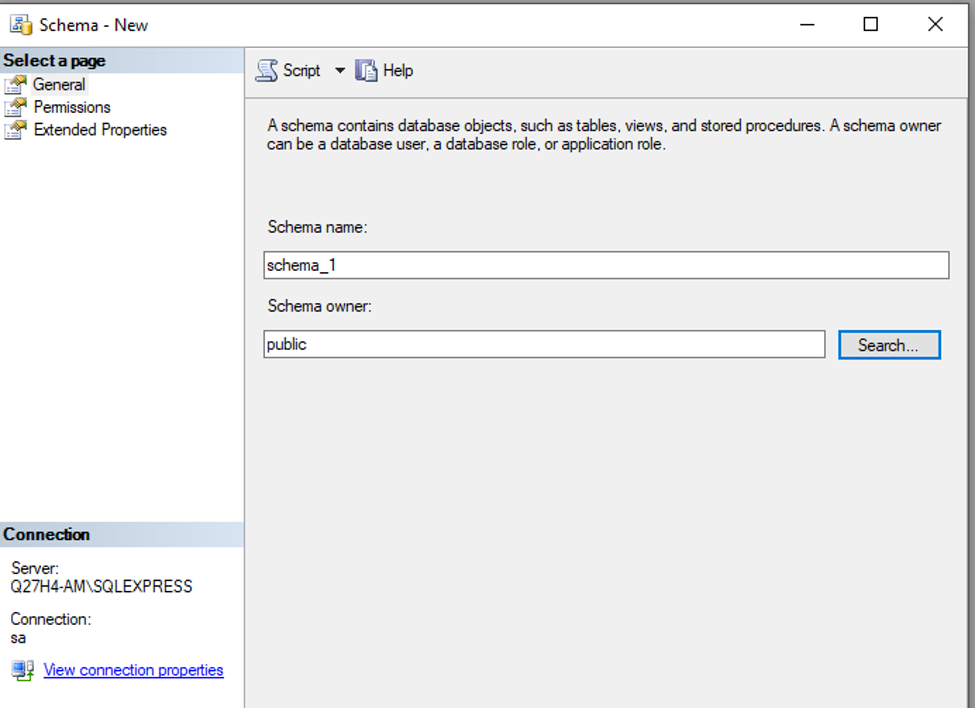Click the General page icon
The image size is (975, 708).
point(15,85)
